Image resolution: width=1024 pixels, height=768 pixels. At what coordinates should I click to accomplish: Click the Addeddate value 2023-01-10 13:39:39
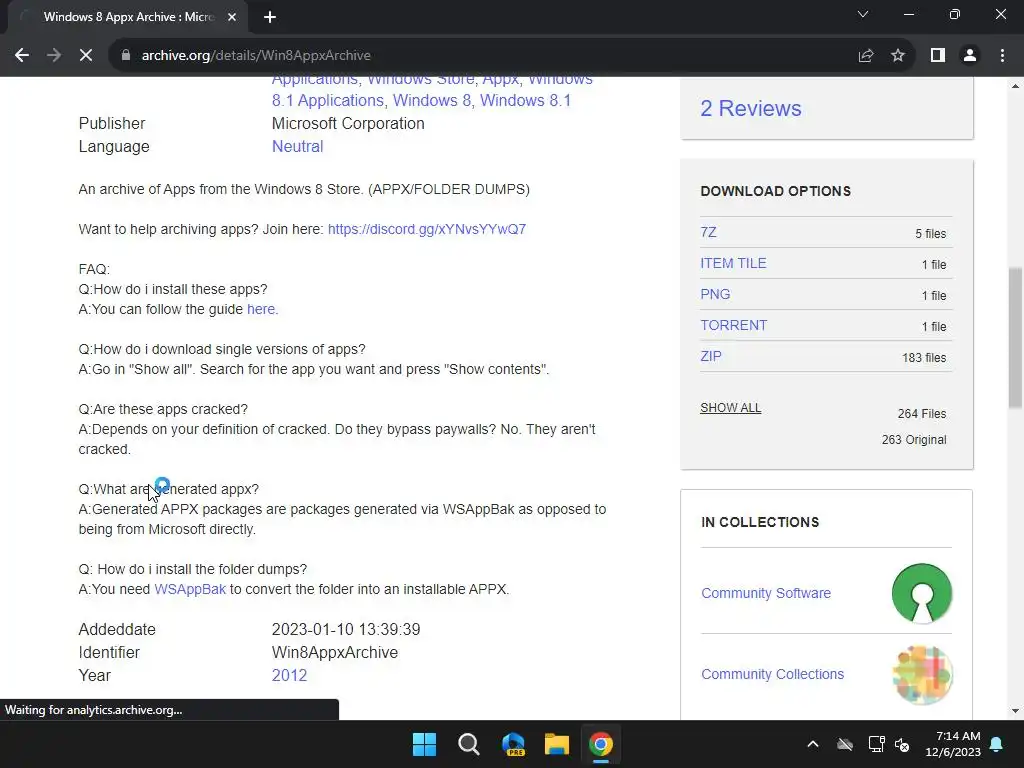[x=346, y=630]
